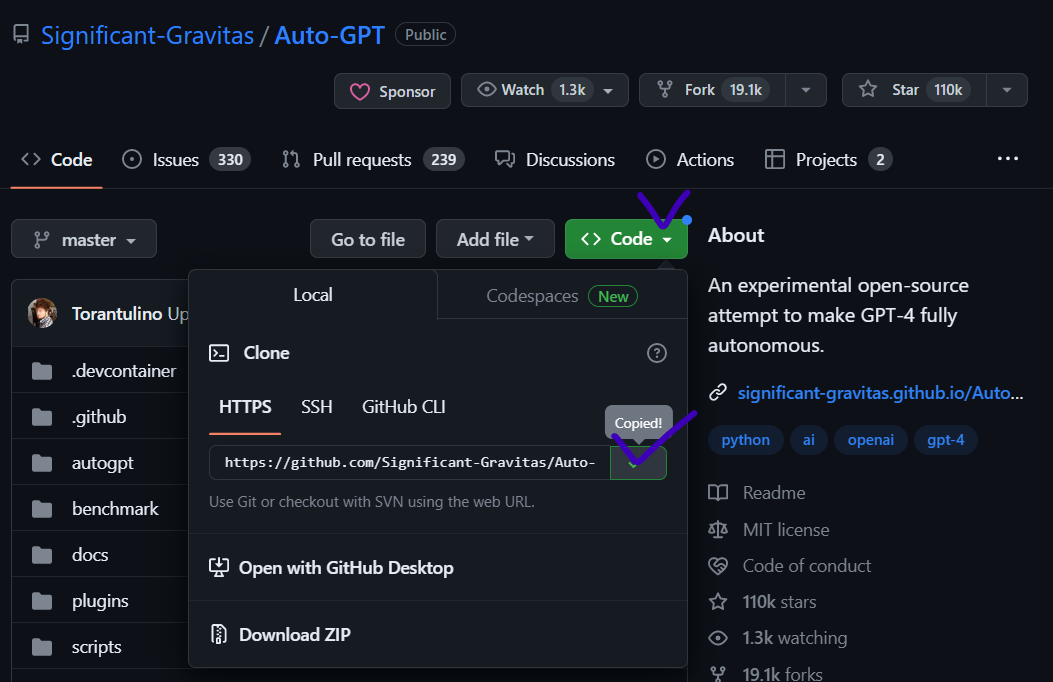This screenshot has height=682, width=1053.
Task: Open the .devcontainer folder
Action: point(124,371)
